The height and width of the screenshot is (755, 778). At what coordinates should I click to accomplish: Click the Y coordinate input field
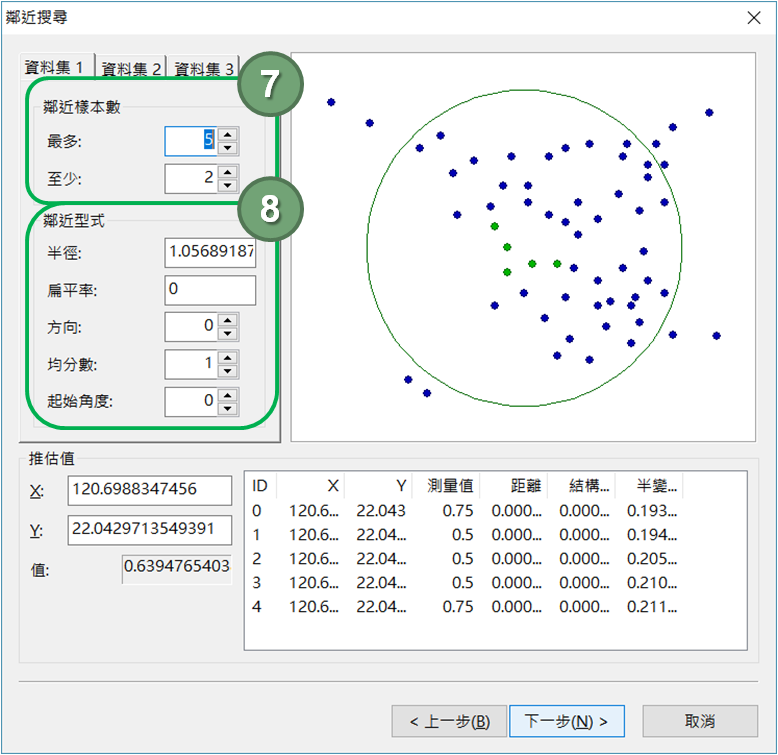point(150,530)
